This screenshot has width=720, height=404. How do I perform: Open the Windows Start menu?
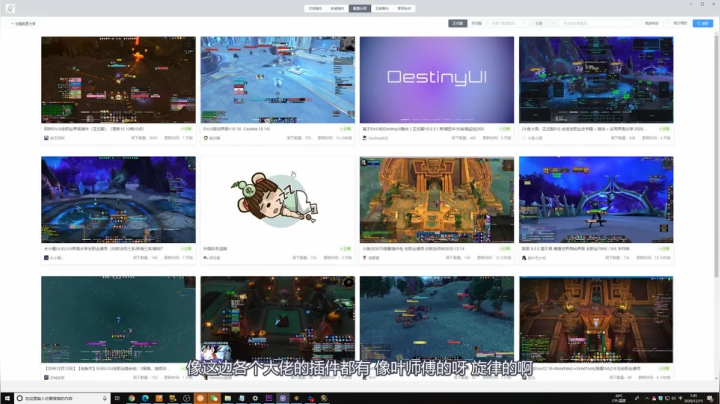6,398
